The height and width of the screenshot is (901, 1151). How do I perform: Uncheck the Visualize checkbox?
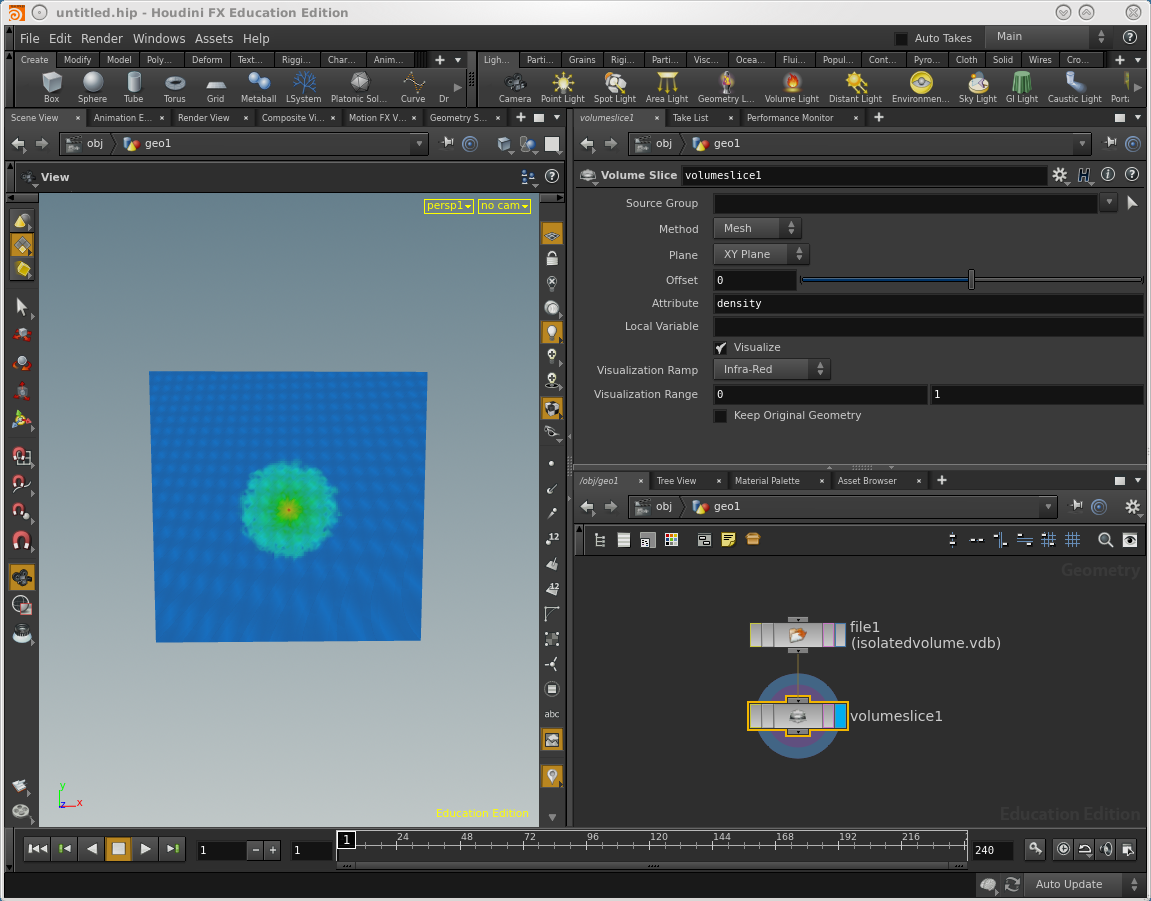click(x=721, y=348)
